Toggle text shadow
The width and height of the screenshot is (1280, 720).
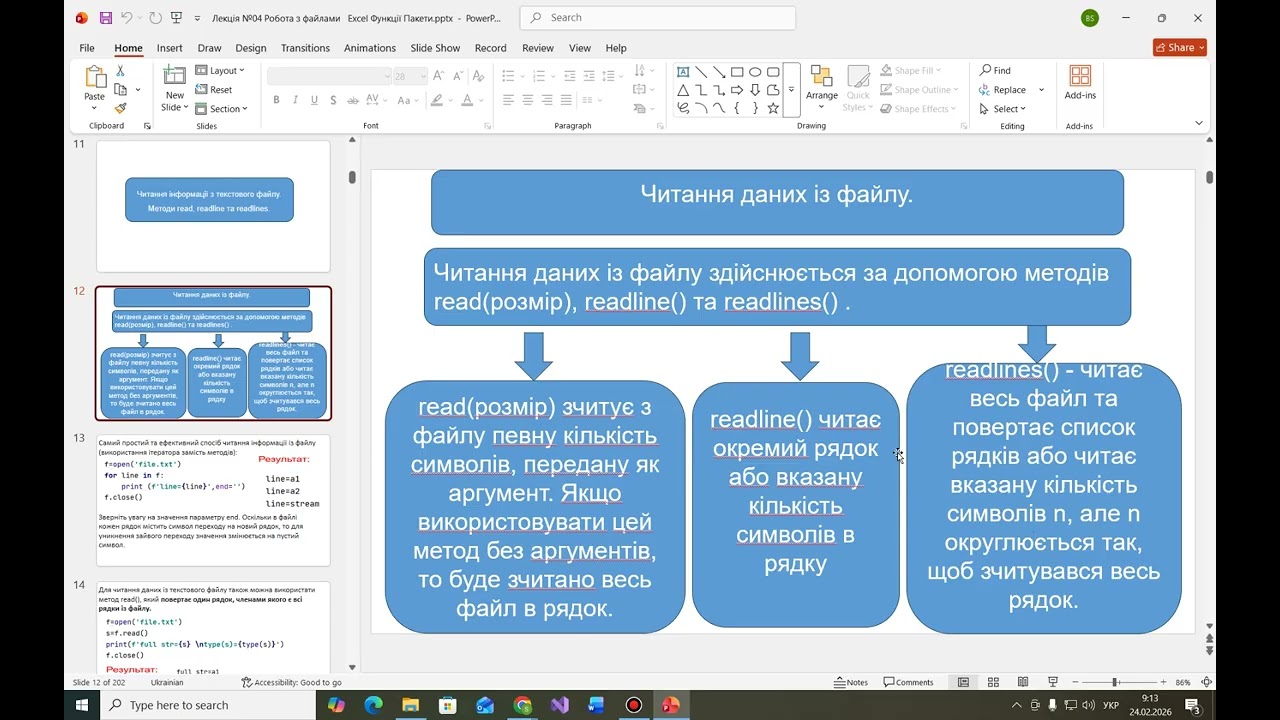(333, 100)
